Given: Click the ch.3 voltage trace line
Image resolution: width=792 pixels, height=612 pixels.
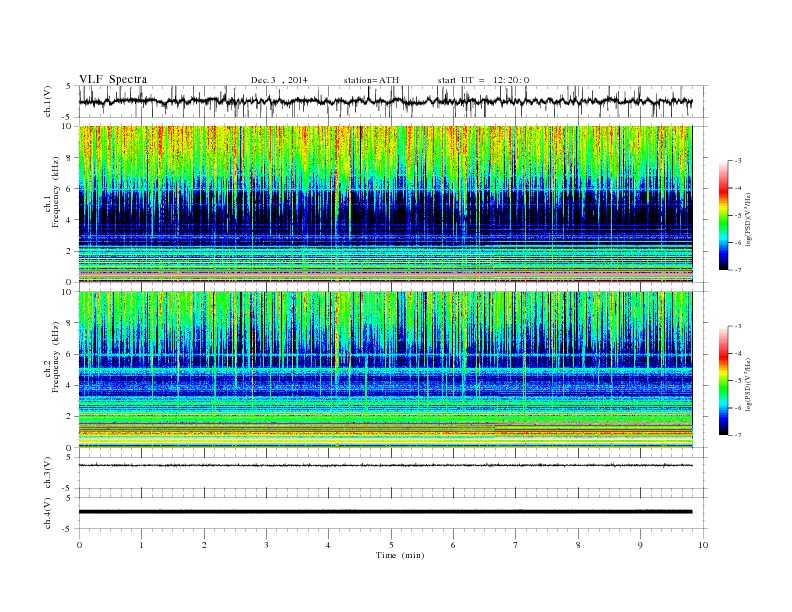Looking at the screenshot, I should click(x=385, y=465).
